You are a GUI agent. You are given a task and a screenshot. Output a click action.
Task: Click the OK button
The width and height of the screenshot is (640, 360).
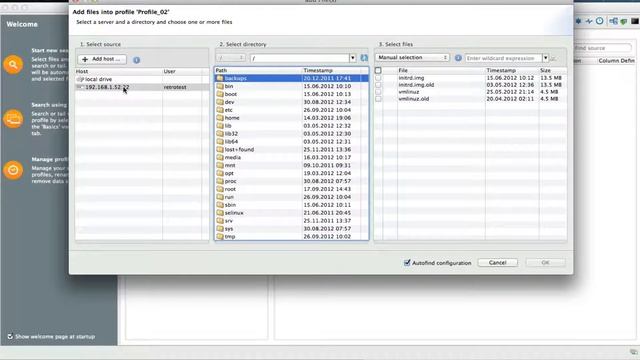pos(545,262)
